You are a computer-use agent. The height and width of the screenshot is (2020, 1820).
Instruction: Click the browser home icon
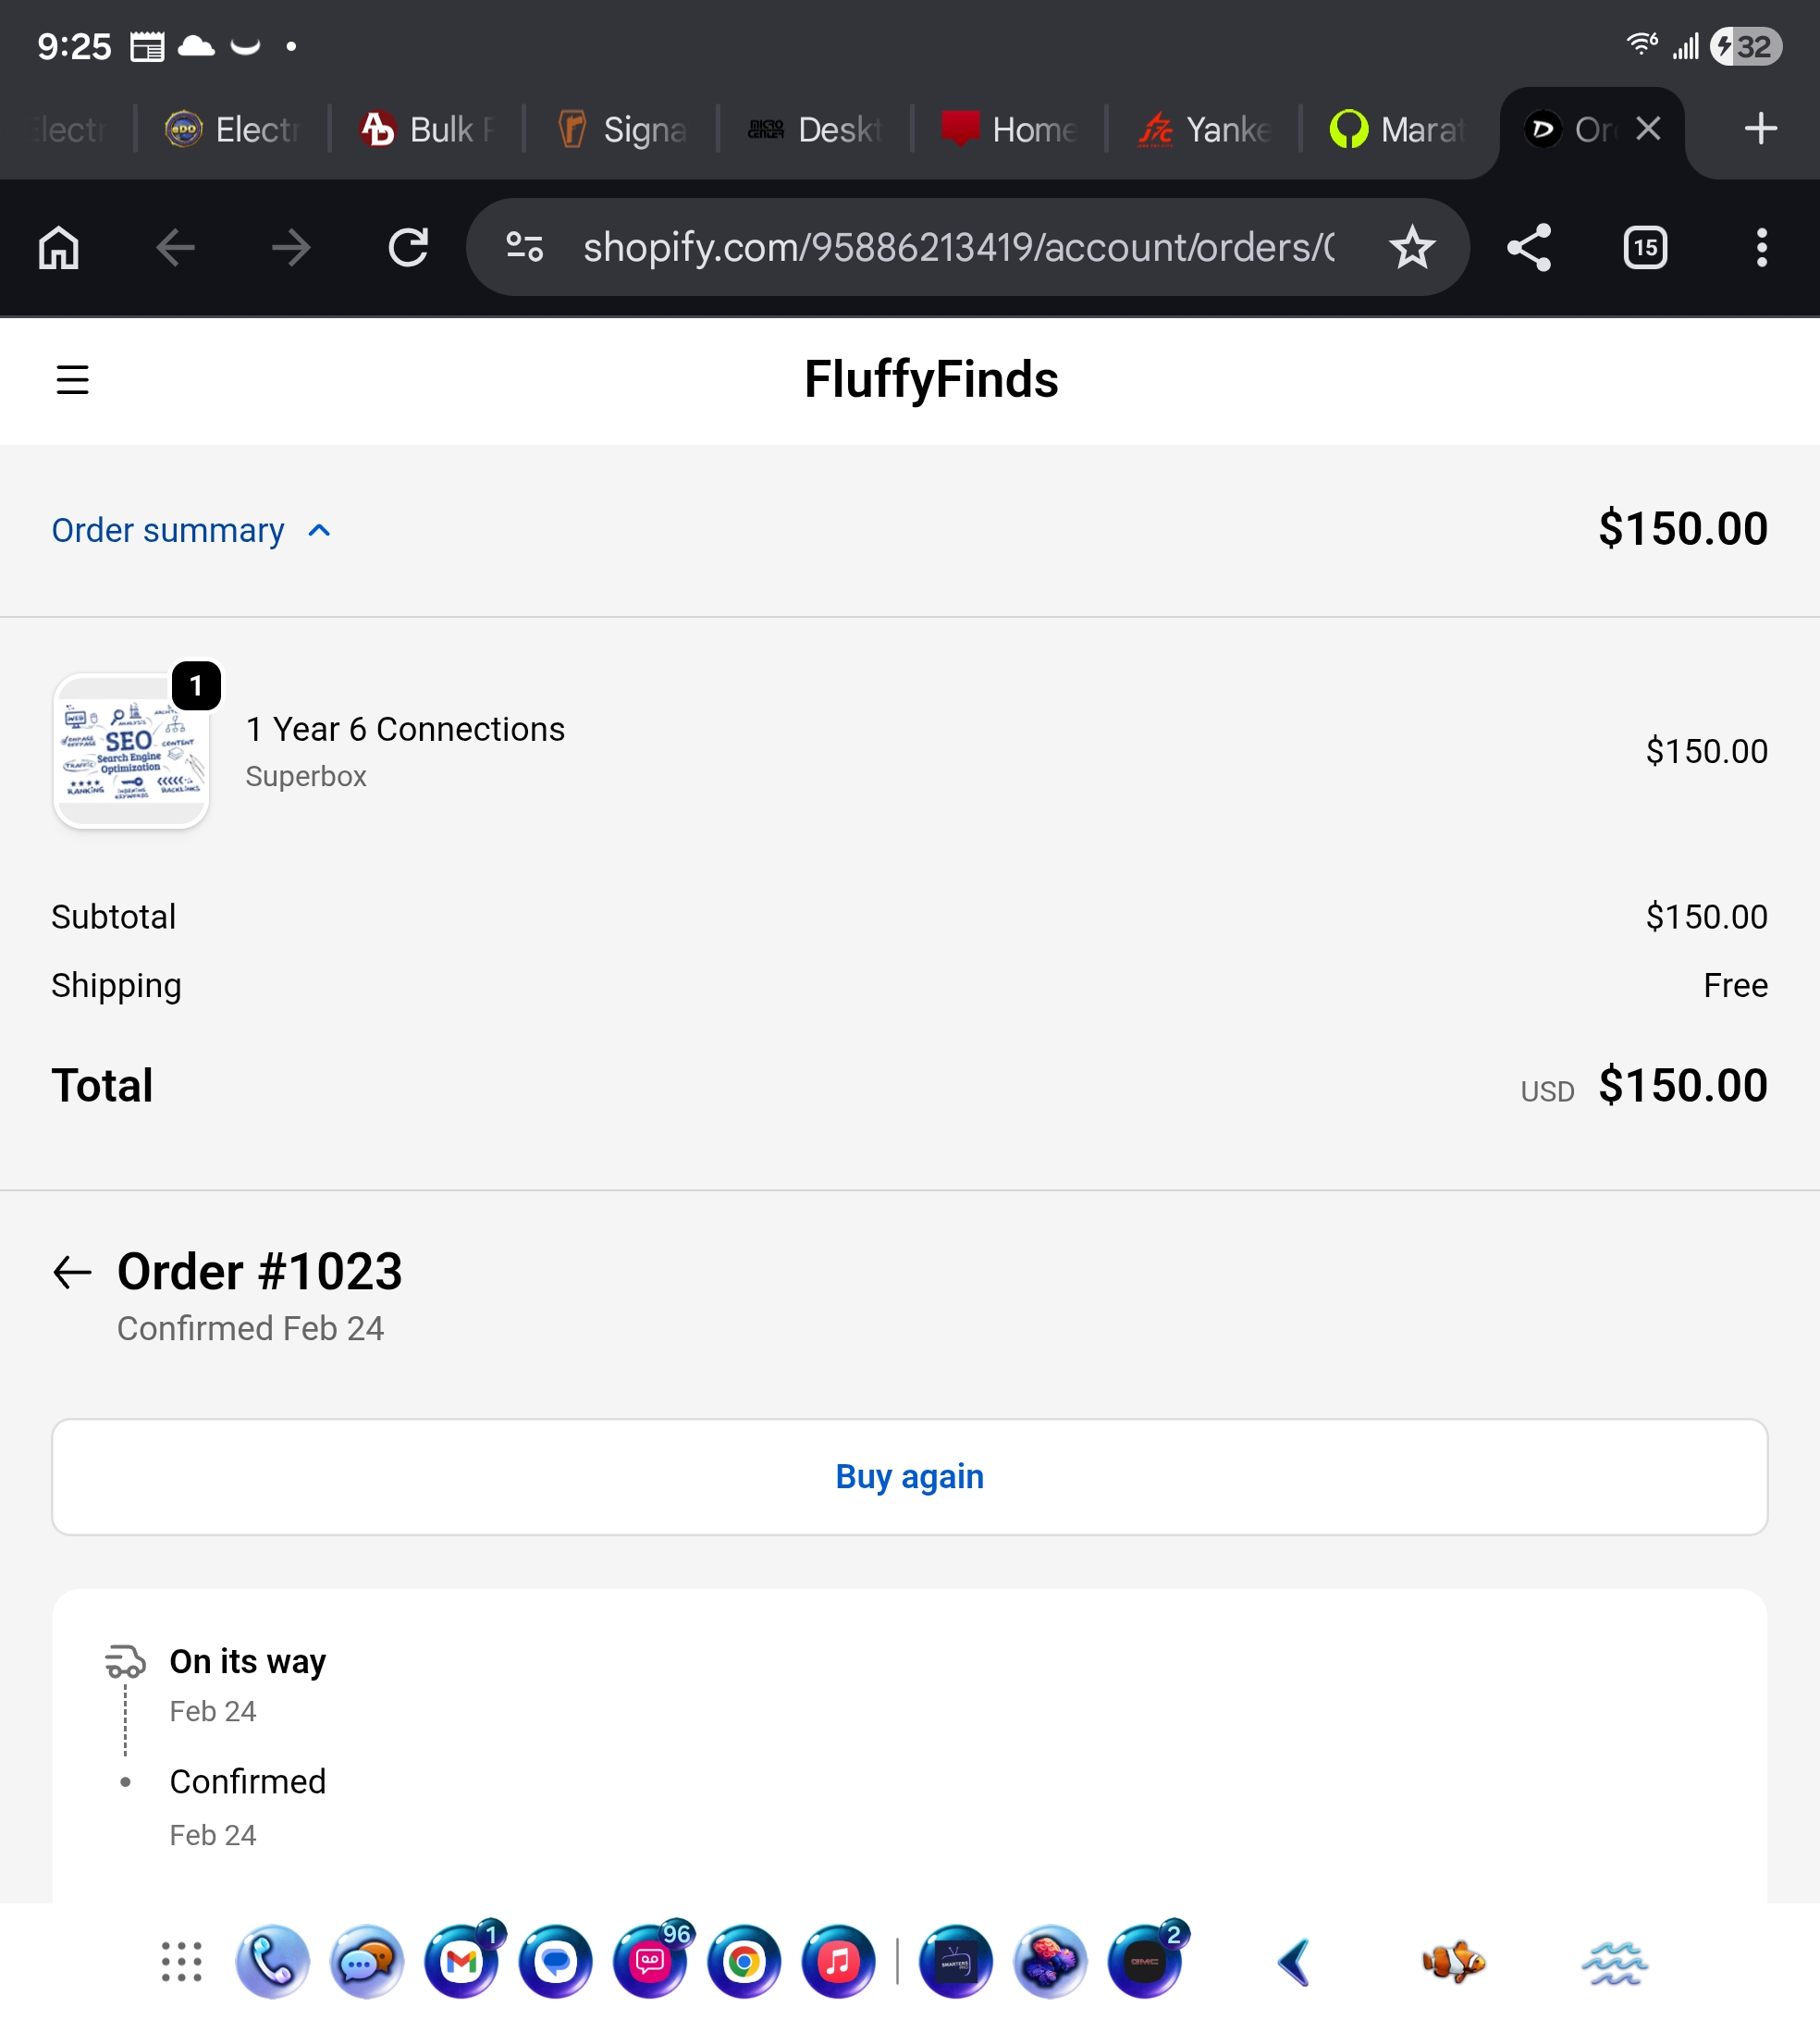click(x=59, y=247)
